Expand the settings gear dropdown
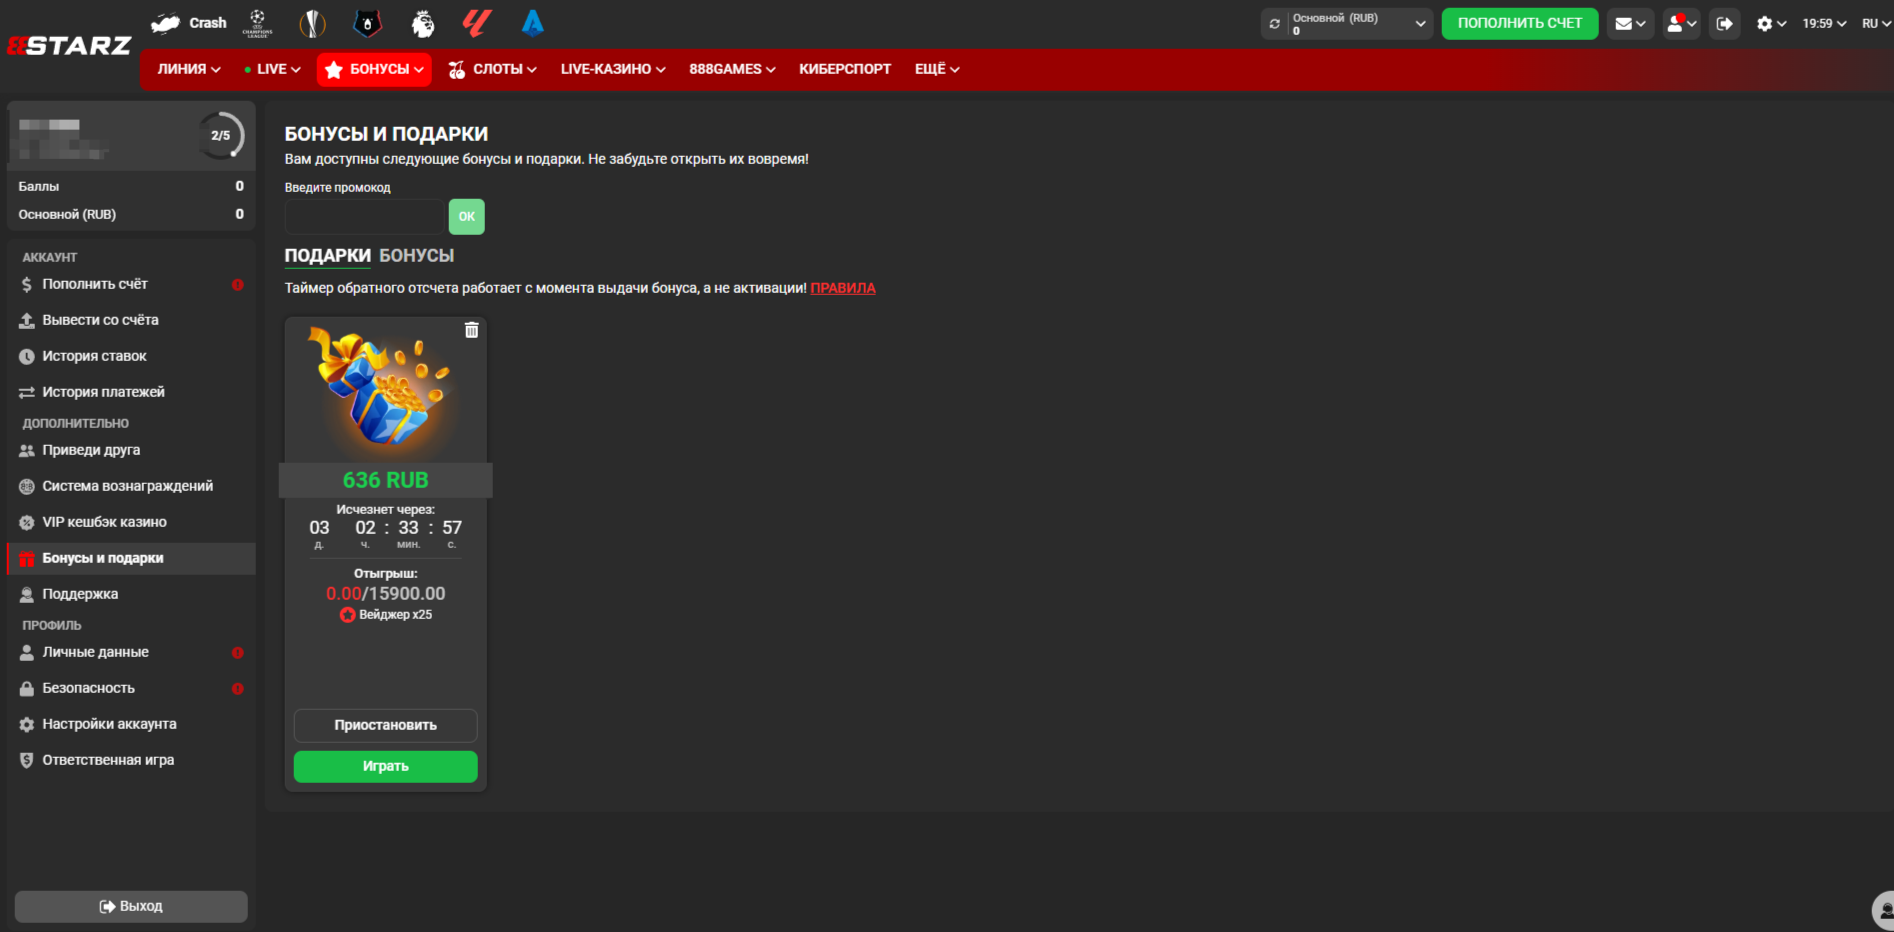1894x932 pixels. coord(1771,24)
